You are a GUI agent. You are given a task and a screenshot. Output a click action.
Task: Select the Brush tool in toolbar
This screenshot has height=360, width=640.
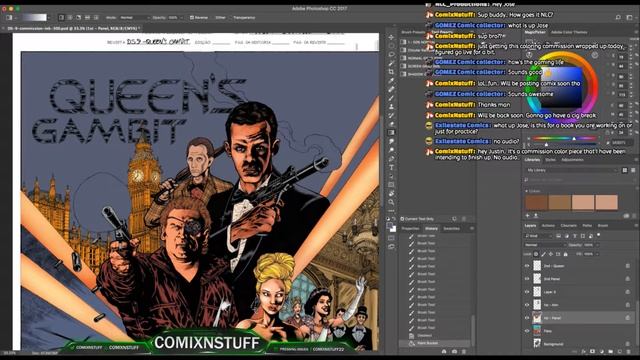click(x=391, y=98)
